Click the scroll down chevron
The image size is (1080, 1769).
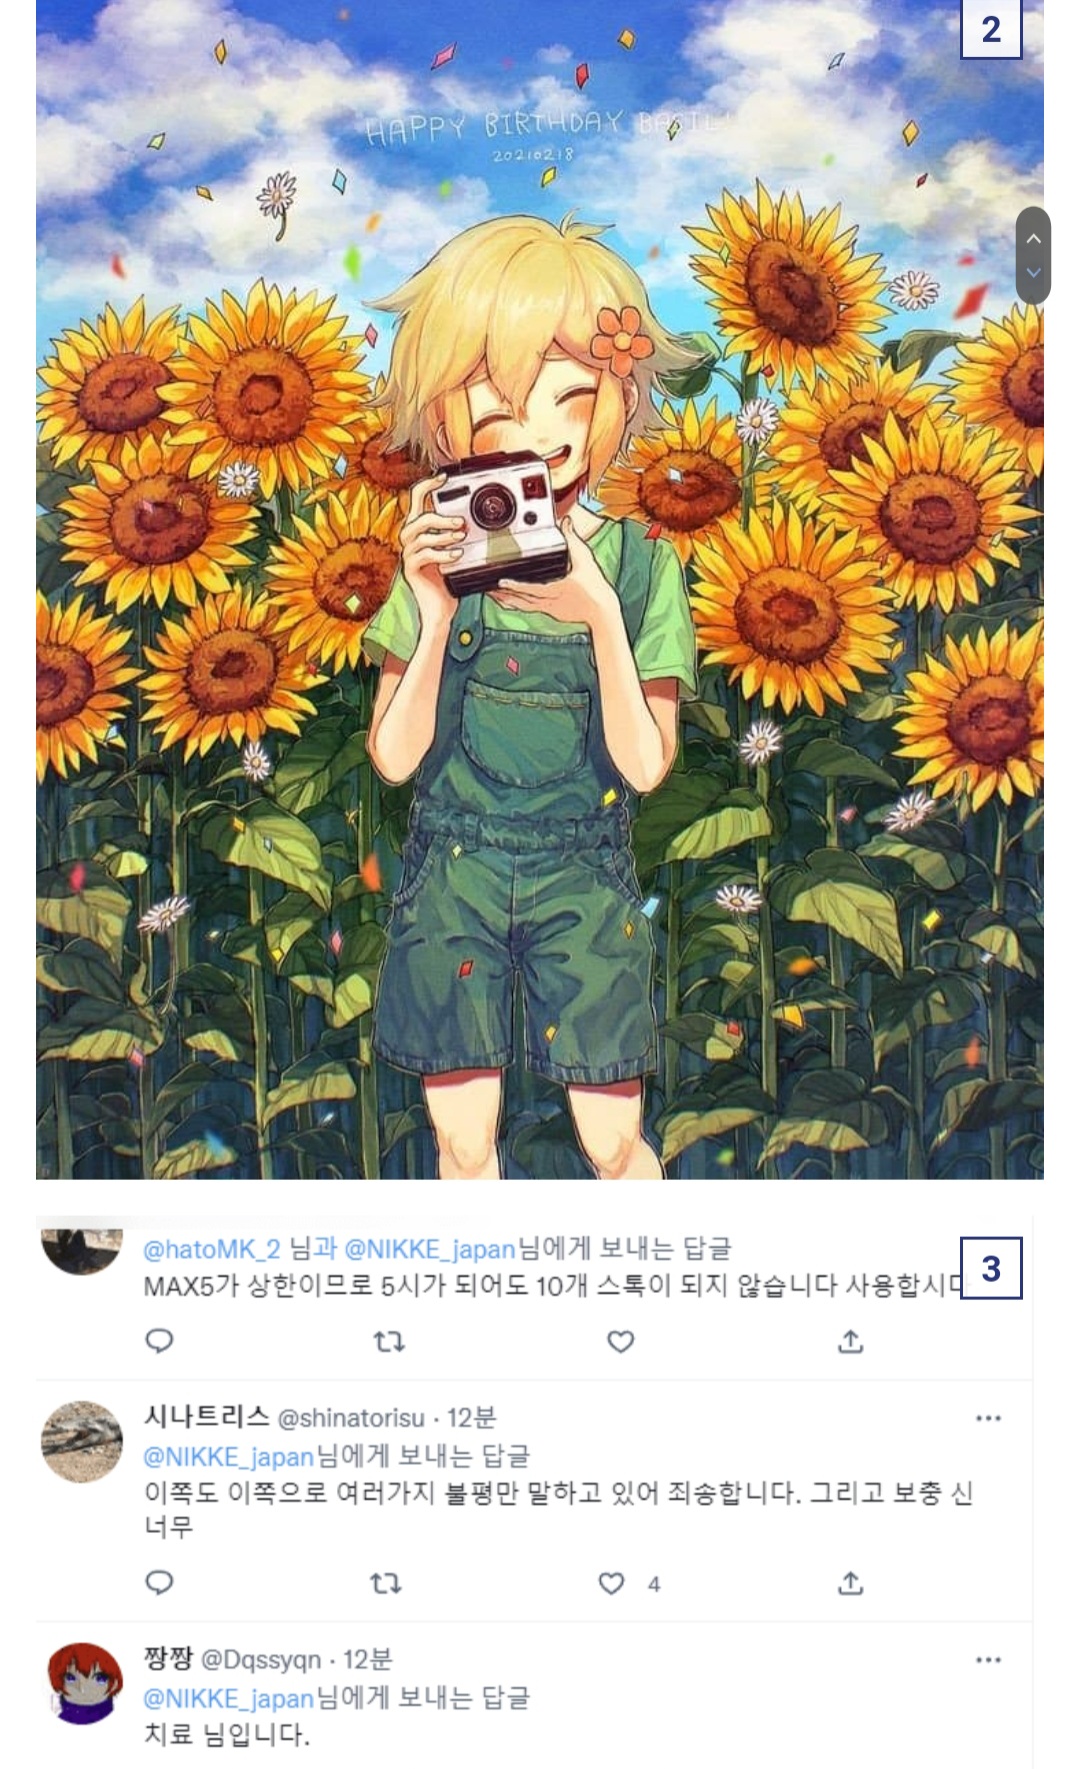point(1033,272)
